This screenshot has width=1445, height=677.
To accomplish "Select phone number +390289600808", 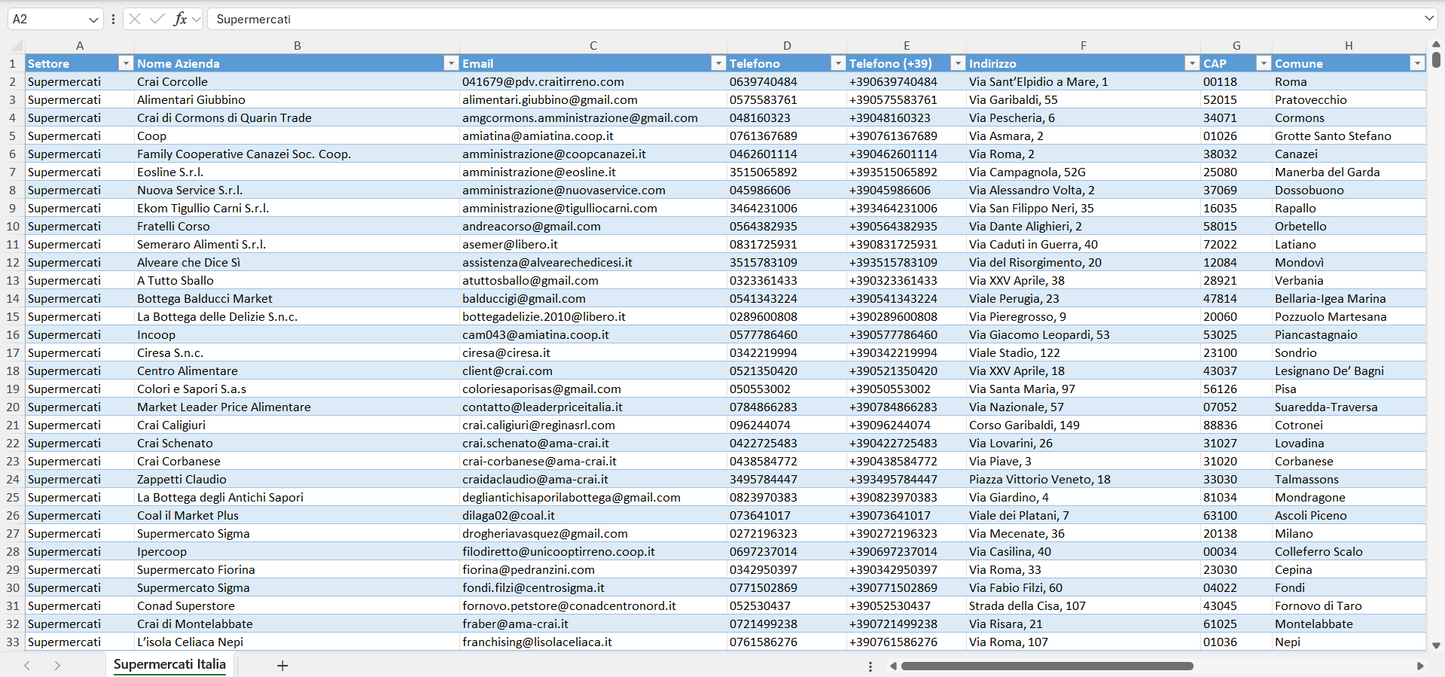I will (906, 316).
